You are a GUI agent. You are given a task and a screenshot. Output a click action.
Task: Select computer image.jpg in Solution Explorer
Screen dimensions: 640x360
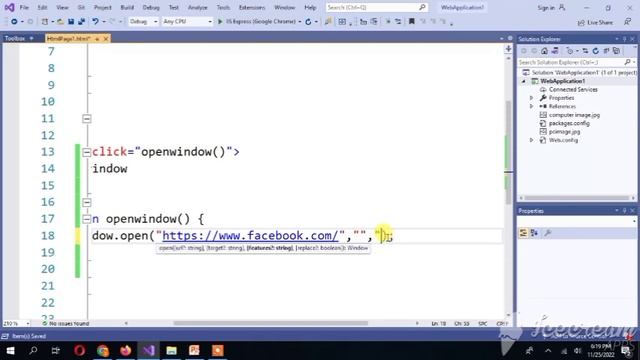[x=574, y=115]
